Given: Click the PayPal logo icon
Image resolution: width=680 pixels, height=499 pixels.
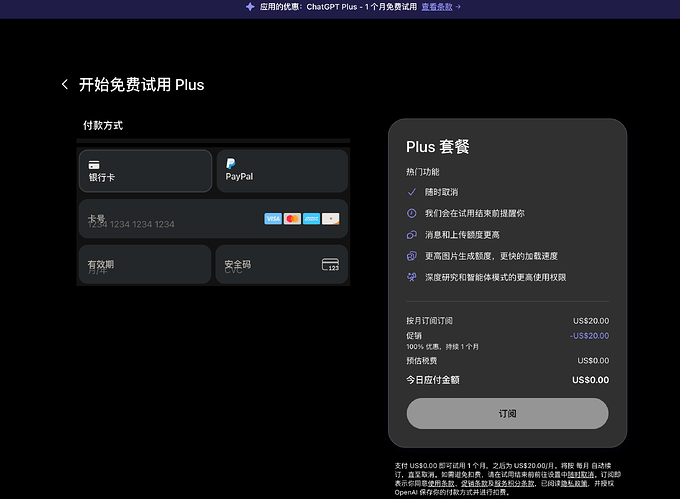Looking at the screenshot, I should point(231,163).
